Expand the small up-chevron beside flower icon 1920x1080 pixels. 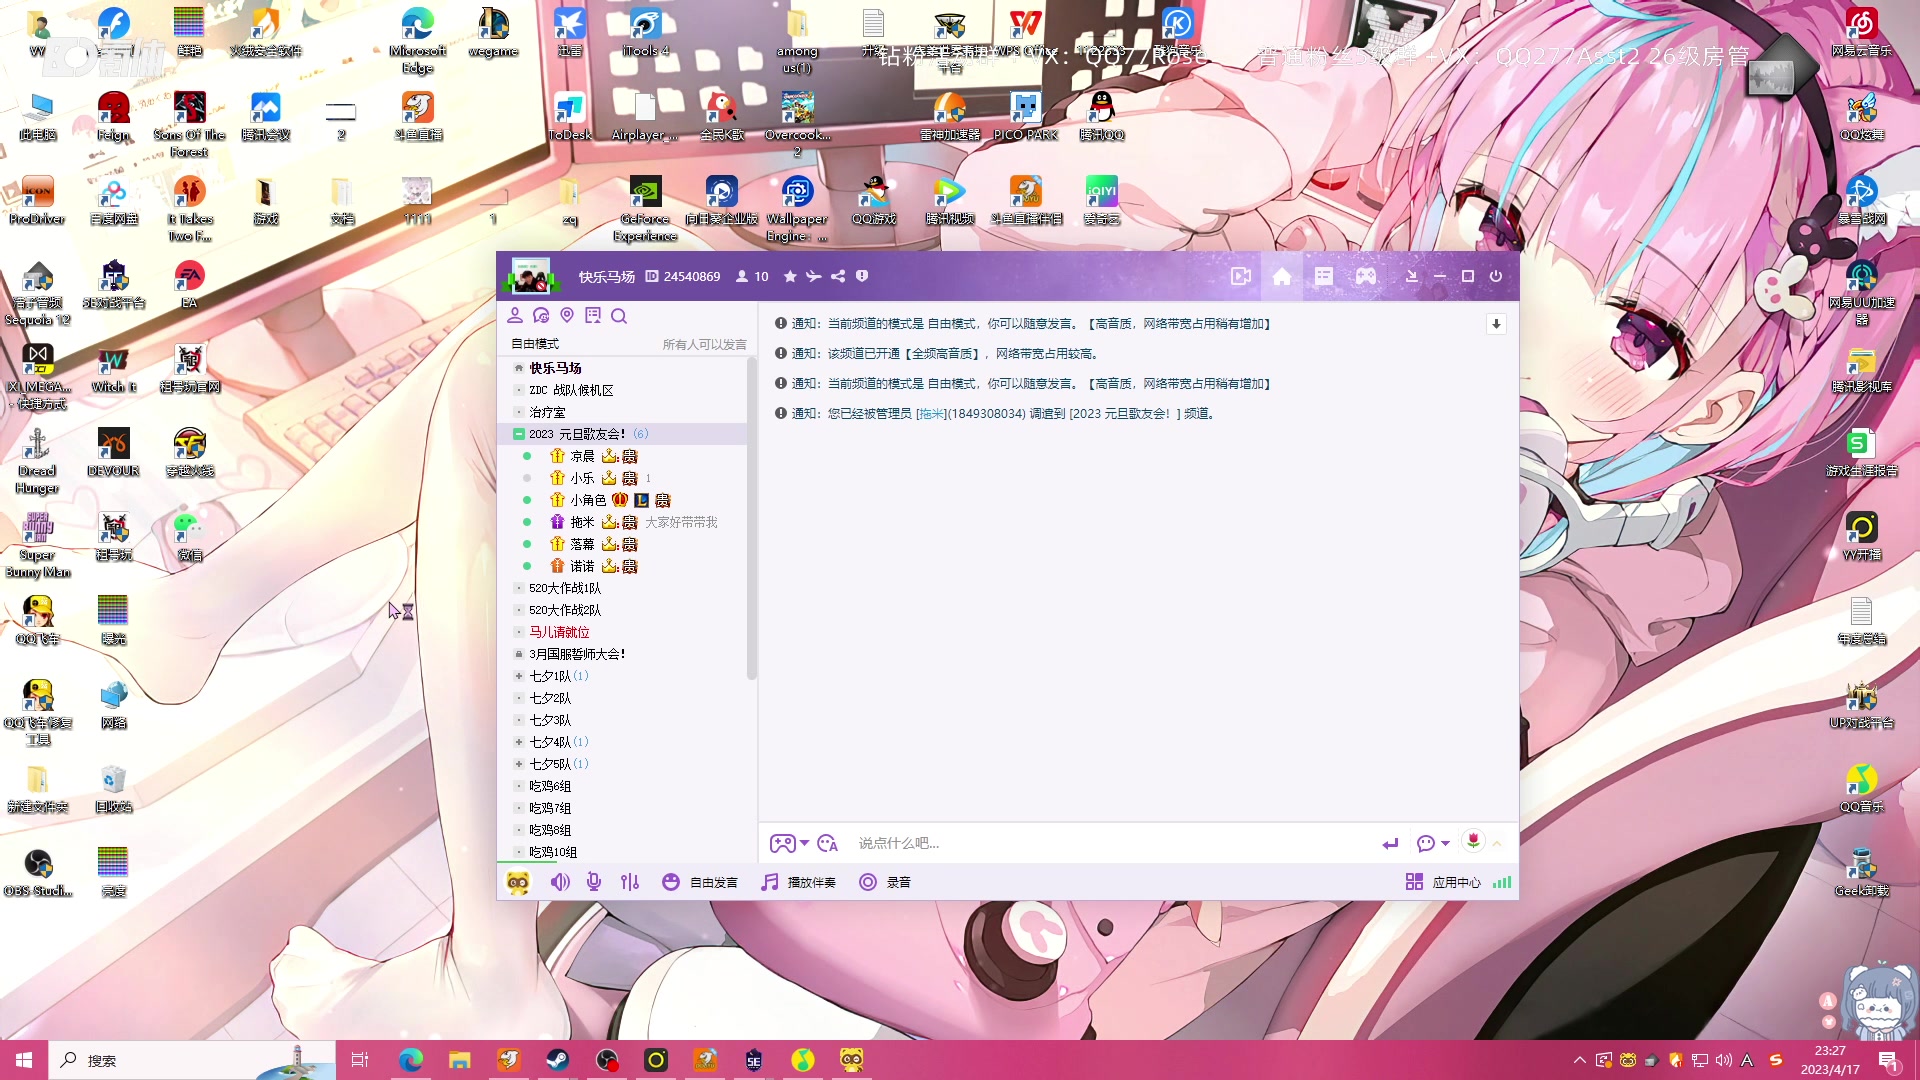(x=1497, y=843)
